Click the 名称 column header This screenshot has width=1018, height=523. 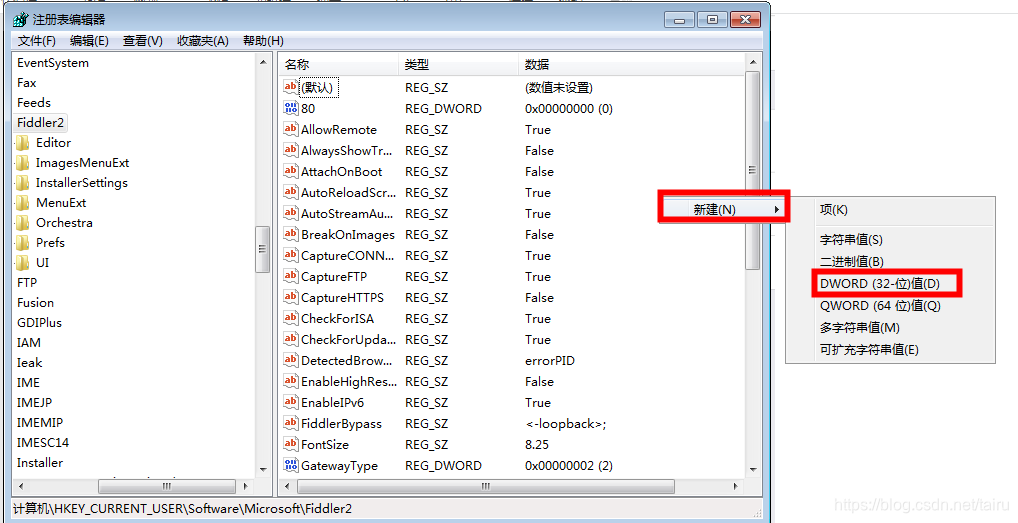point(339,64)
